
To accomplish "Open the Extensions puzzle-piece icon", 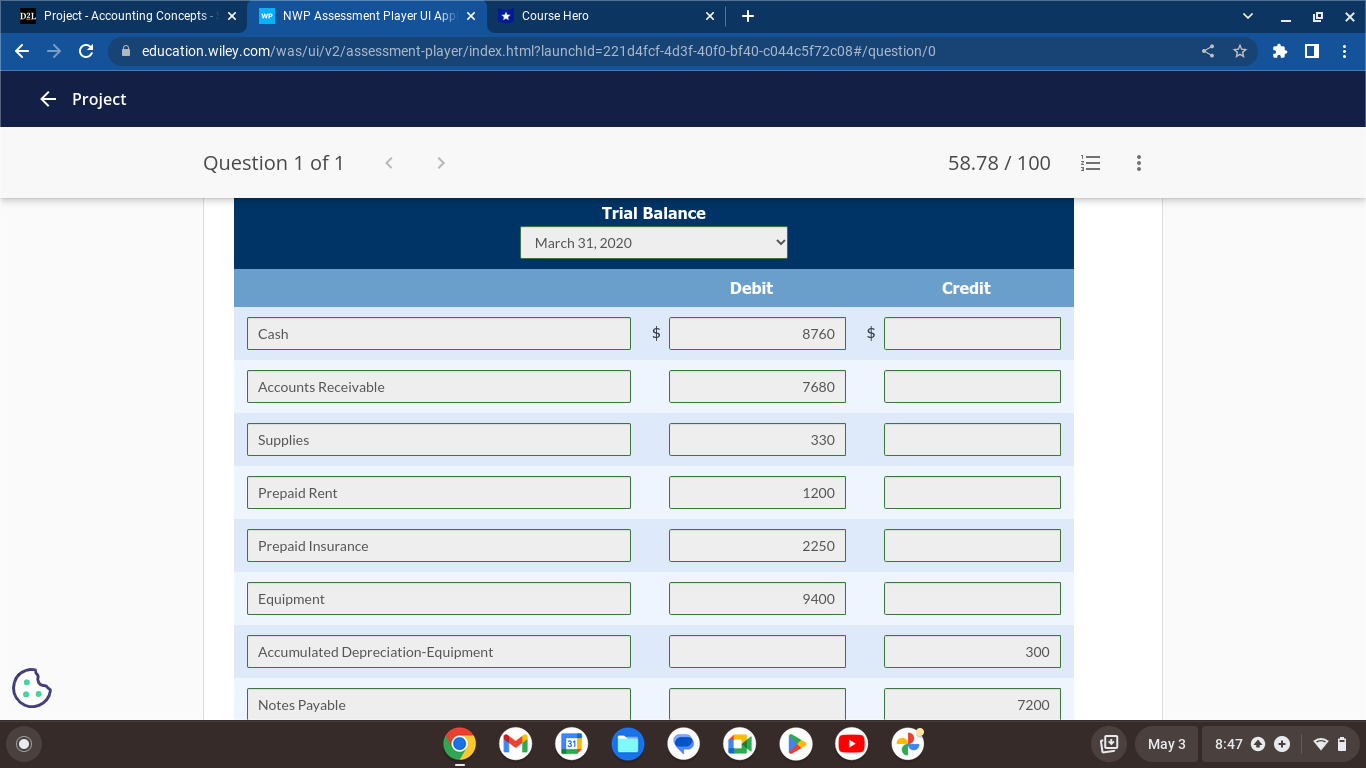I will [x=1279, y=50].
